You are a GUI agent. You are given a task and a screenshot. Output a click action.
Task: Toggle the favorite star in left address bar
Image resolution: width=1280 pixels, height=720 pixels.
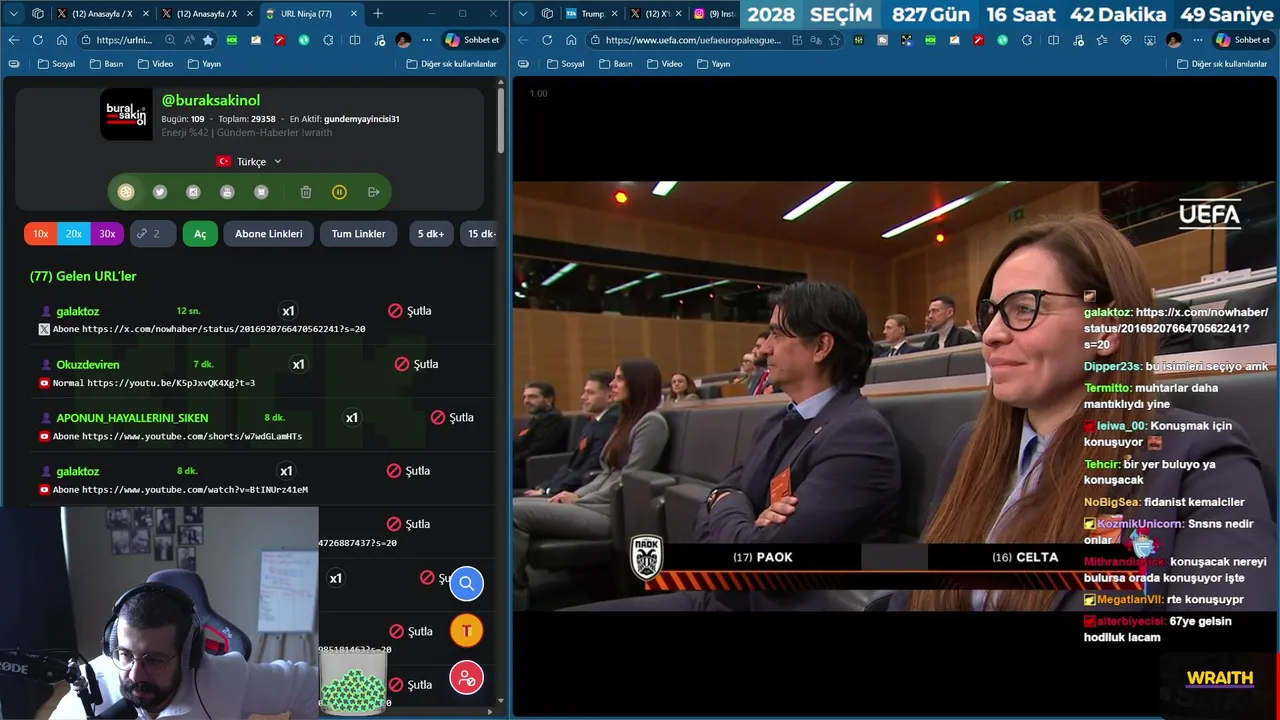click(x=208, y=40)
